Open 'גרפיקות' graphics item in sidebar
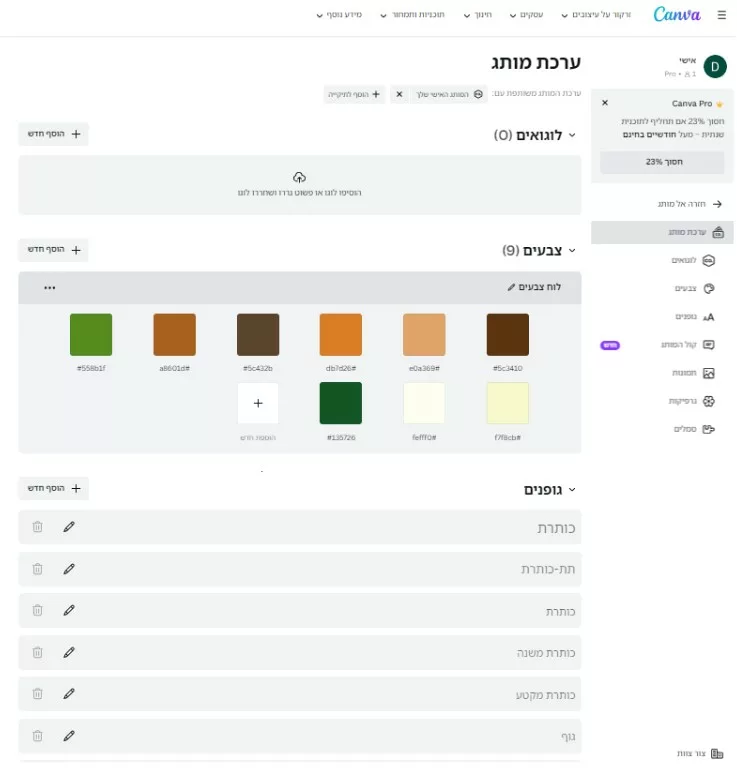Screen dimensions: 737x771 click(691, 401)
